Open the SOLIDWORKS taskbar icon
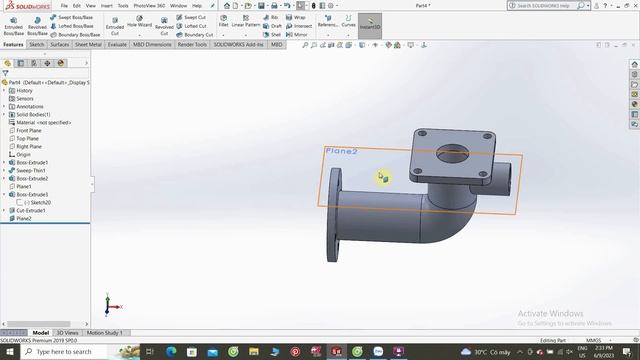The width and height of the screenshot is (640, 360). (337, 351)
